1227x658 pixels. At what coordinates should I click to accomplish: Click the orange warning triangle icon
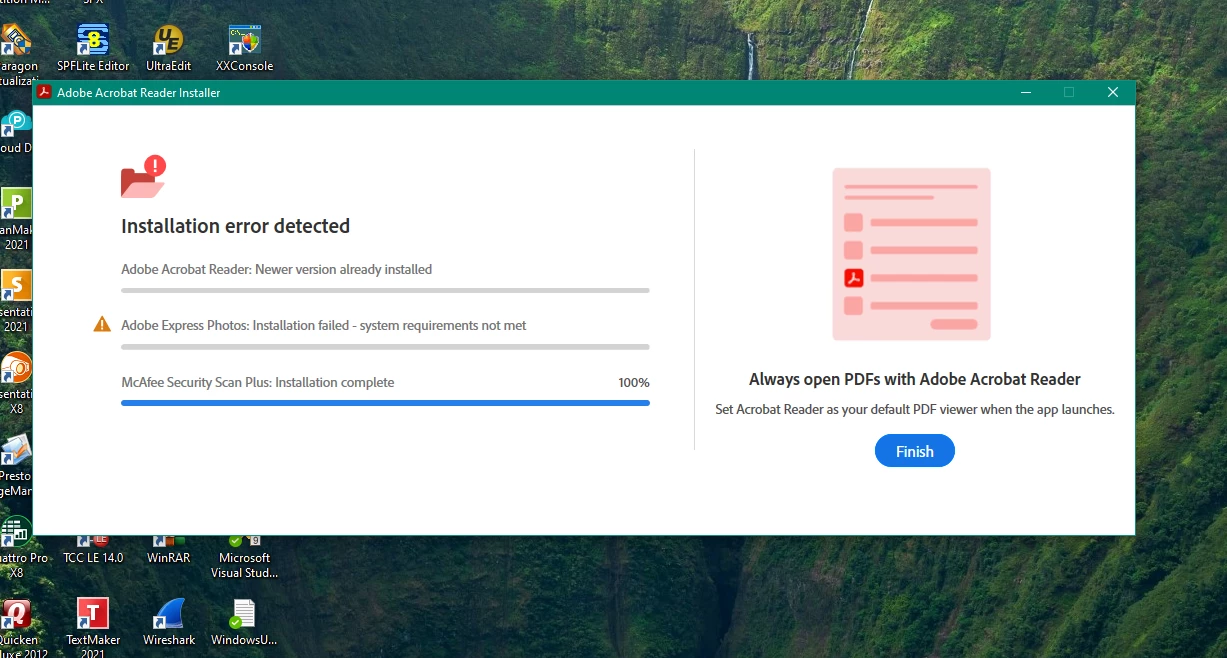coord(102,325)
